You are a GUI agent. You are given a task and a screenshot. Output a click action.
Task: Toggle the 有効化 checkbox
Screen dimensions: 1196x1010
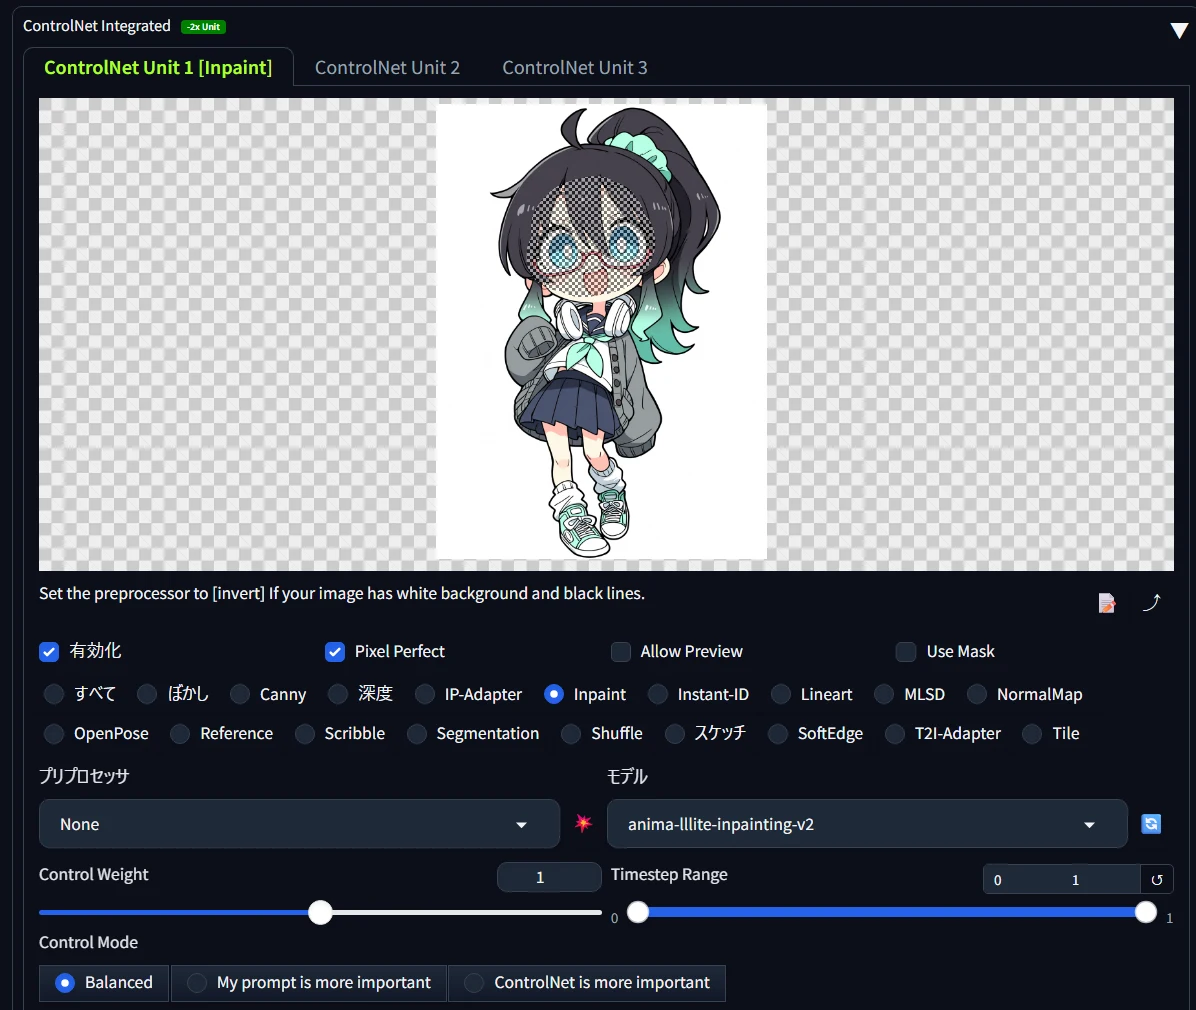pyautogui.click(x=49, y=651)
